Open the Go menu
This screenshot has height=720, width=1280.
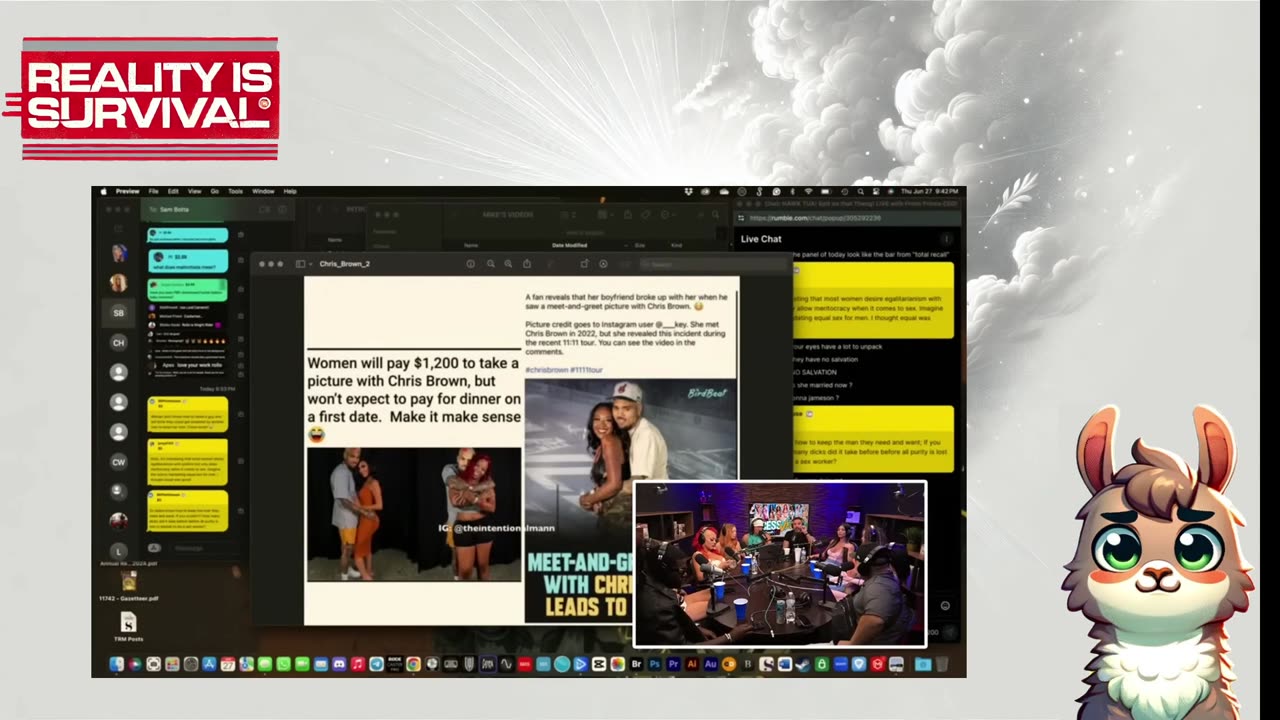click(214, 191)
